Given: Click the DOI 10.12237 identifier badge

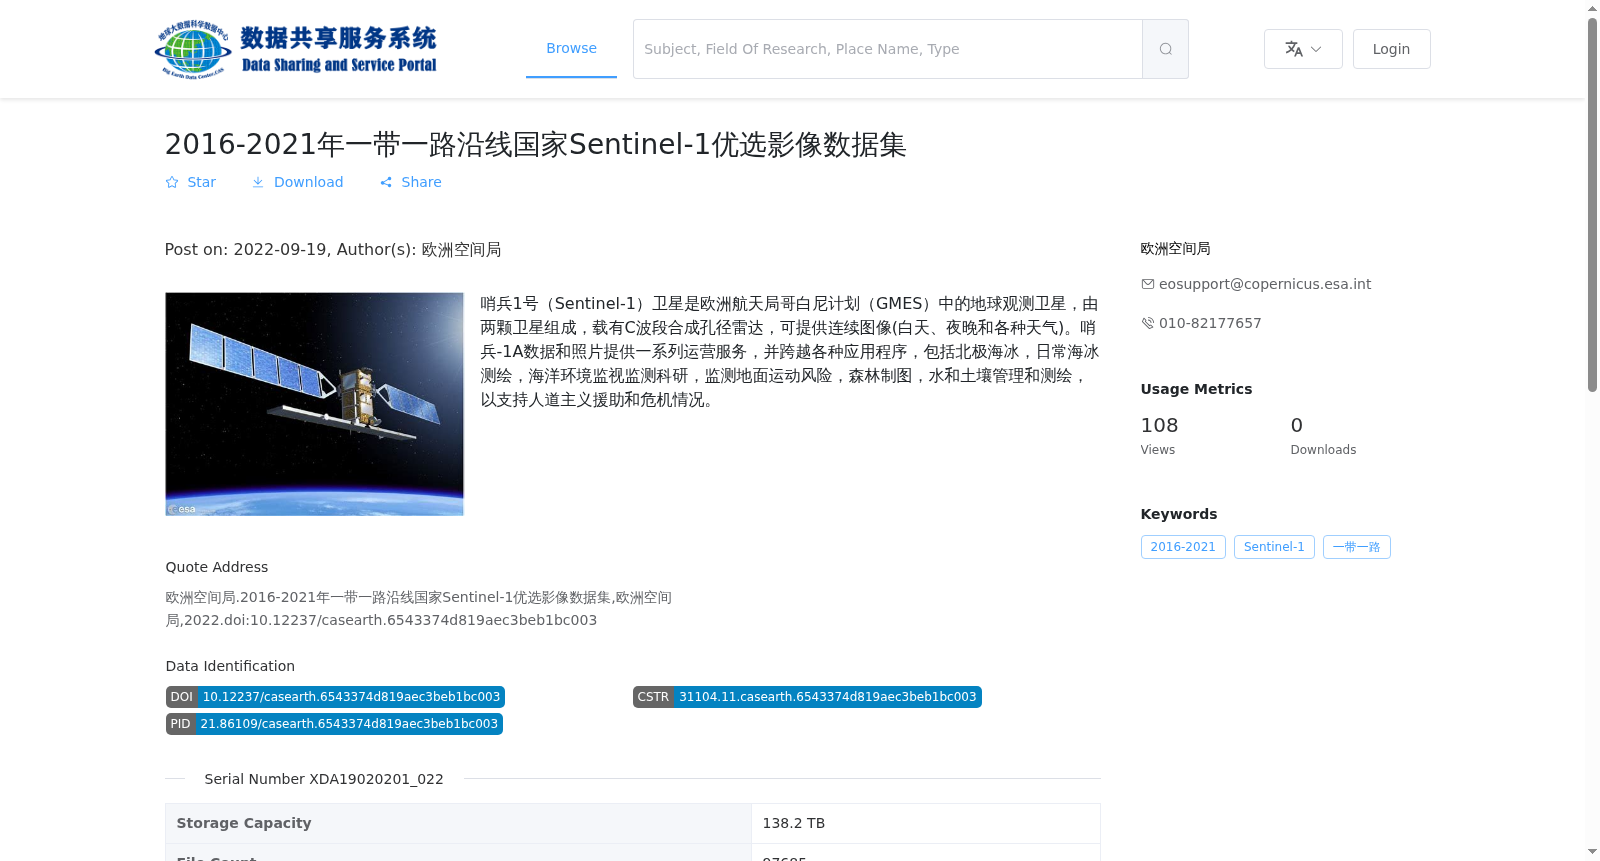Looking at the screenshot, I should click(335, 697).
